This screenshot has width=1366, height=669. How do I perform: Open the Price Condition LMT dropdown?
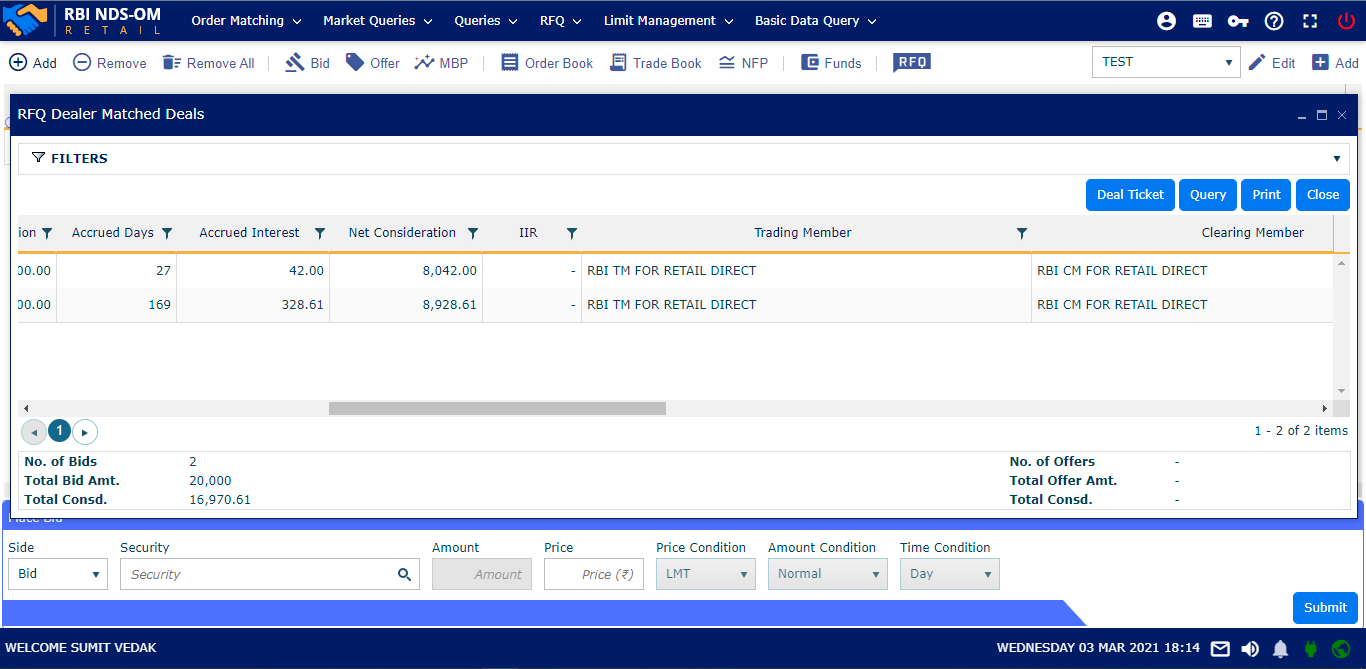coord(706,574)
